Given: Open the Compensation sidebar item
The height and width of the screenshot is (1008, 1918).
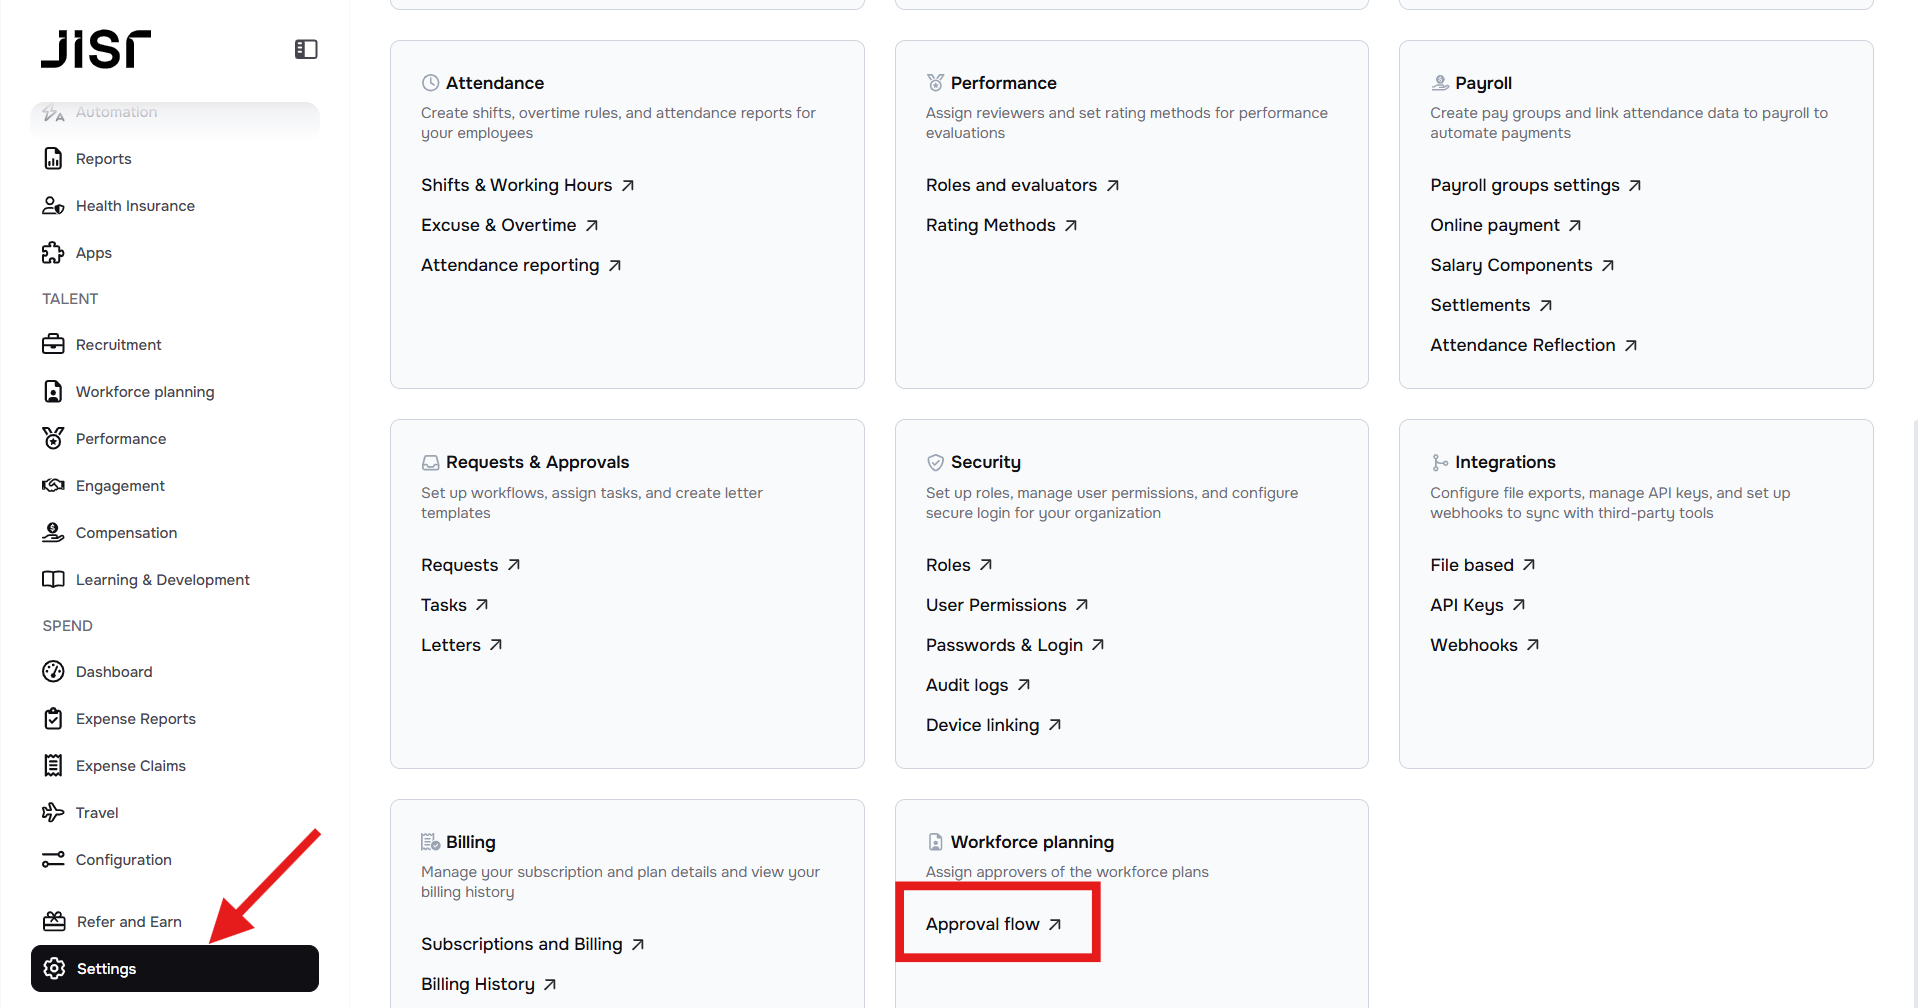Looking at the screenshot, I should (x=126, y=533).
